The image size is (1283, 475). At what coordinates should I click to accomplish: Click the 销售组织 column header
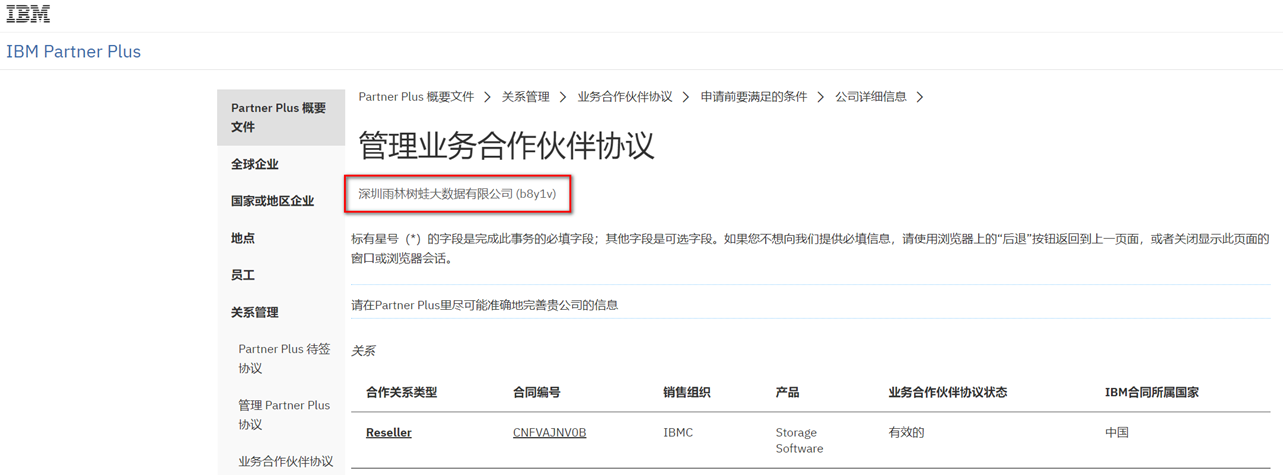(687, 392)
